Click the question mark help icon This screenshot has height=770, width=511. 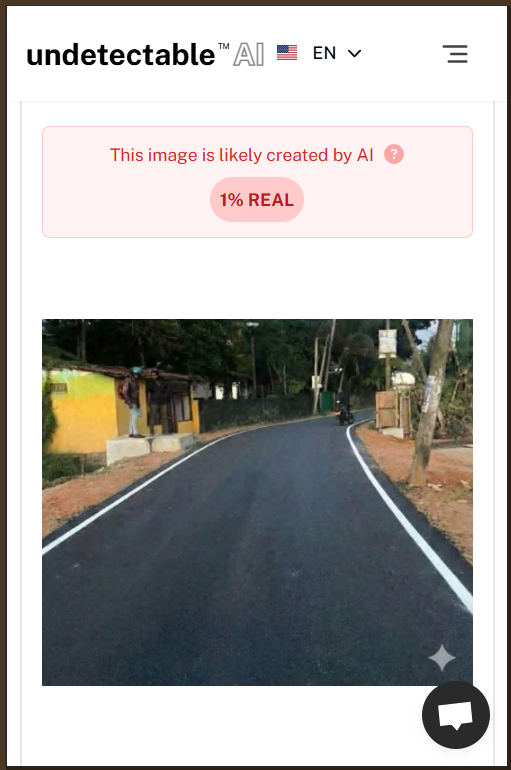(394, 154)
